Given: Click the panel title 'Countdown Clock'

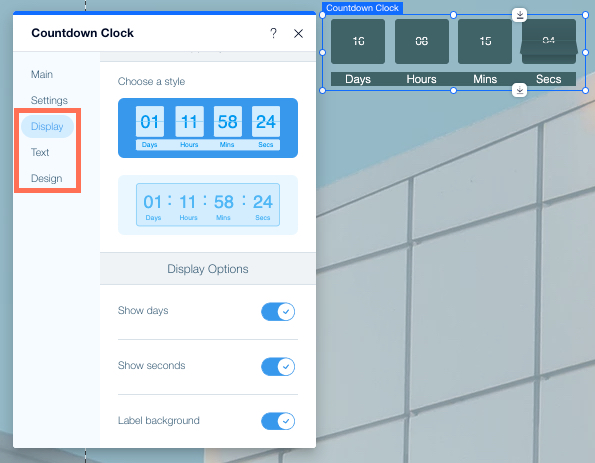Looking at the screenshot, I should click(x=82, y=33).
